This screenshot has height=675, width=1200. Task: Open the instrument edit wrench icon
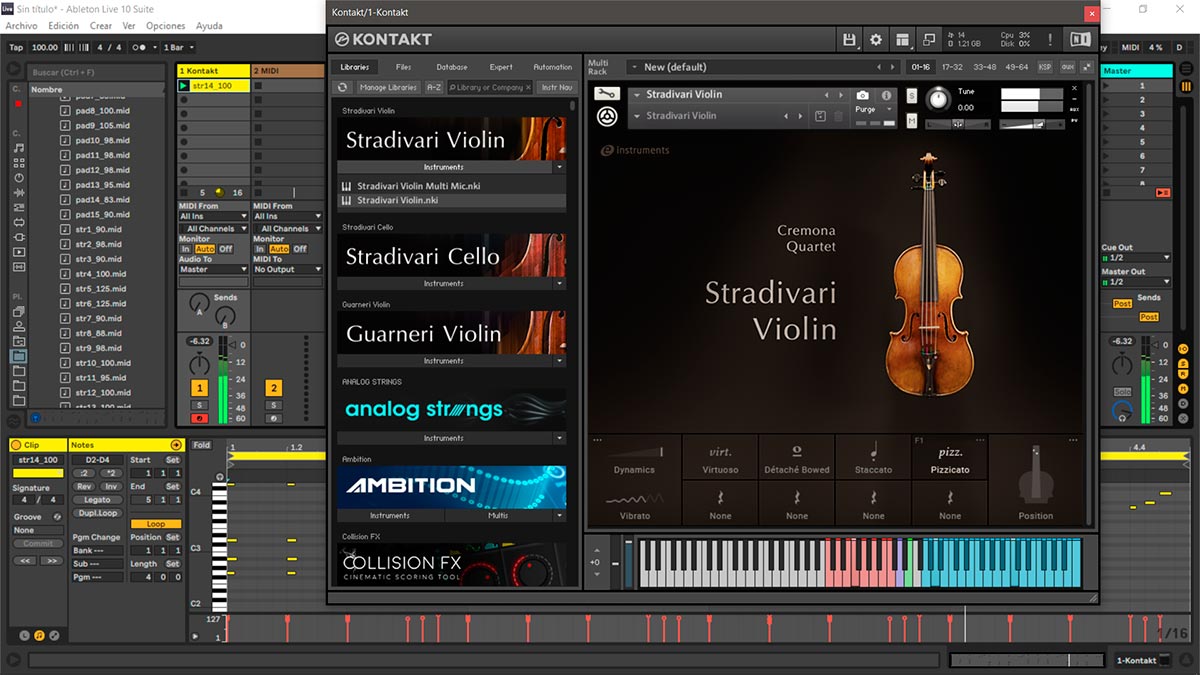606,94
